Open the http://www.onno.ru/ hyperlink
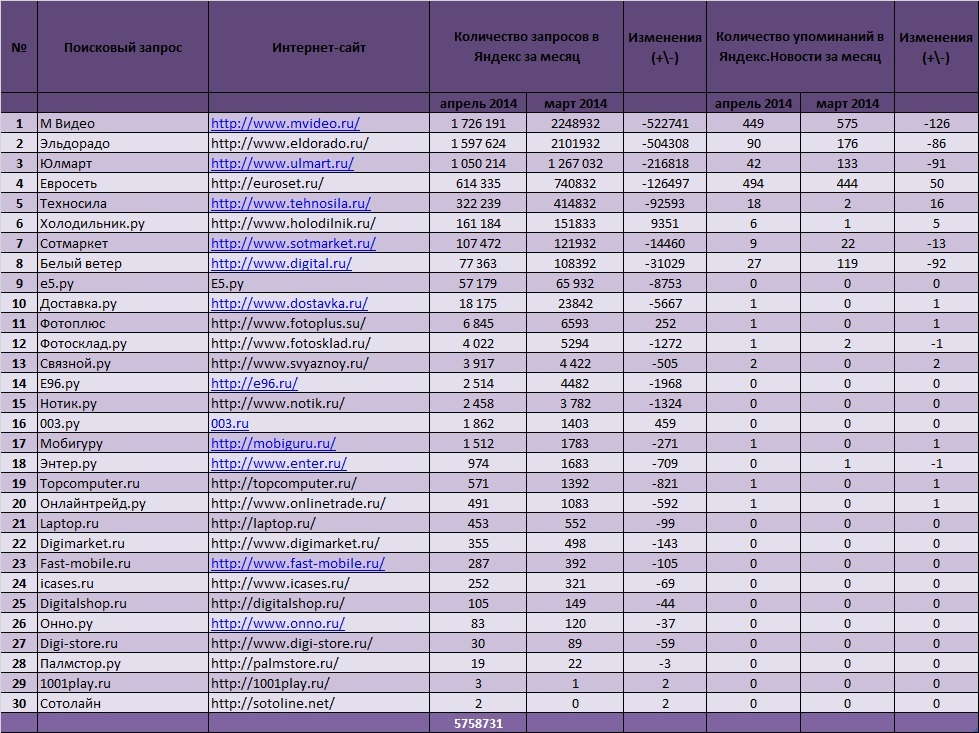The width and height of the screenshot is (979, 733). coord(278,623)
